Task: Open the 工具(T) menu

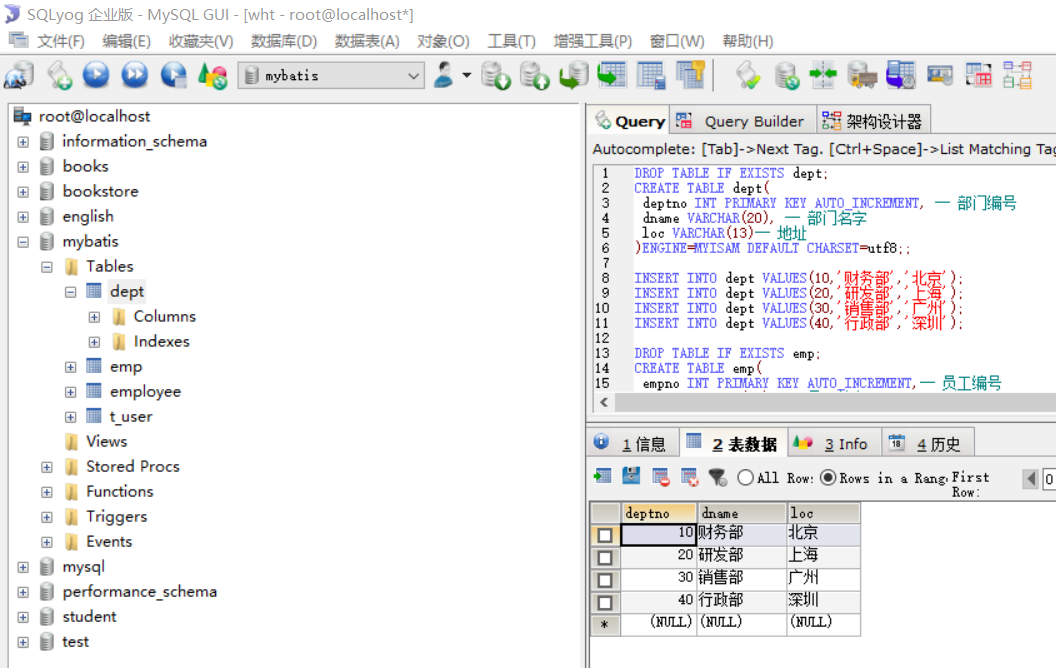Action: (511, 41)
